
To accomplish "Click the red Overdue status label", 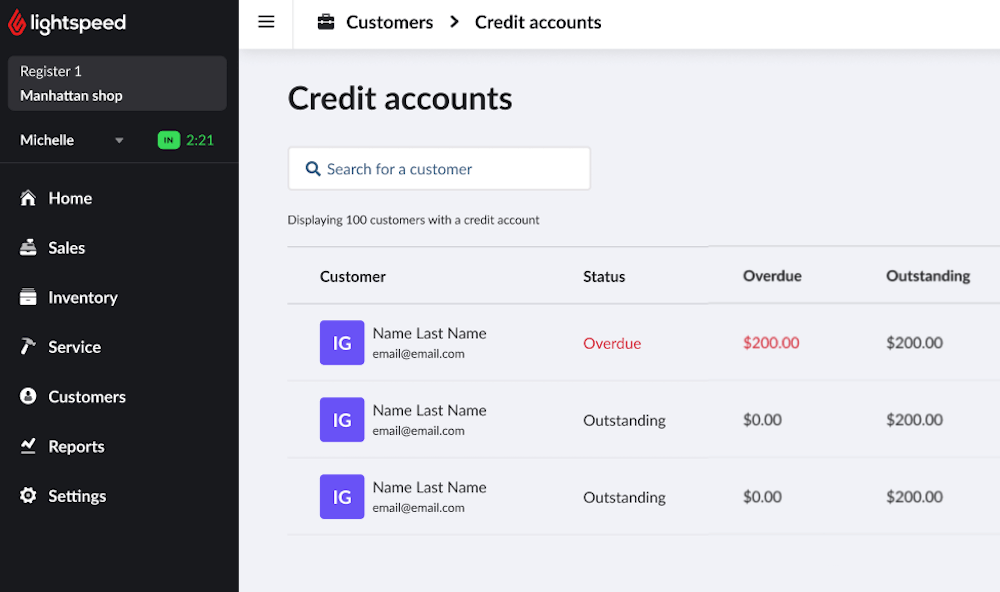I will pos(610,342).
